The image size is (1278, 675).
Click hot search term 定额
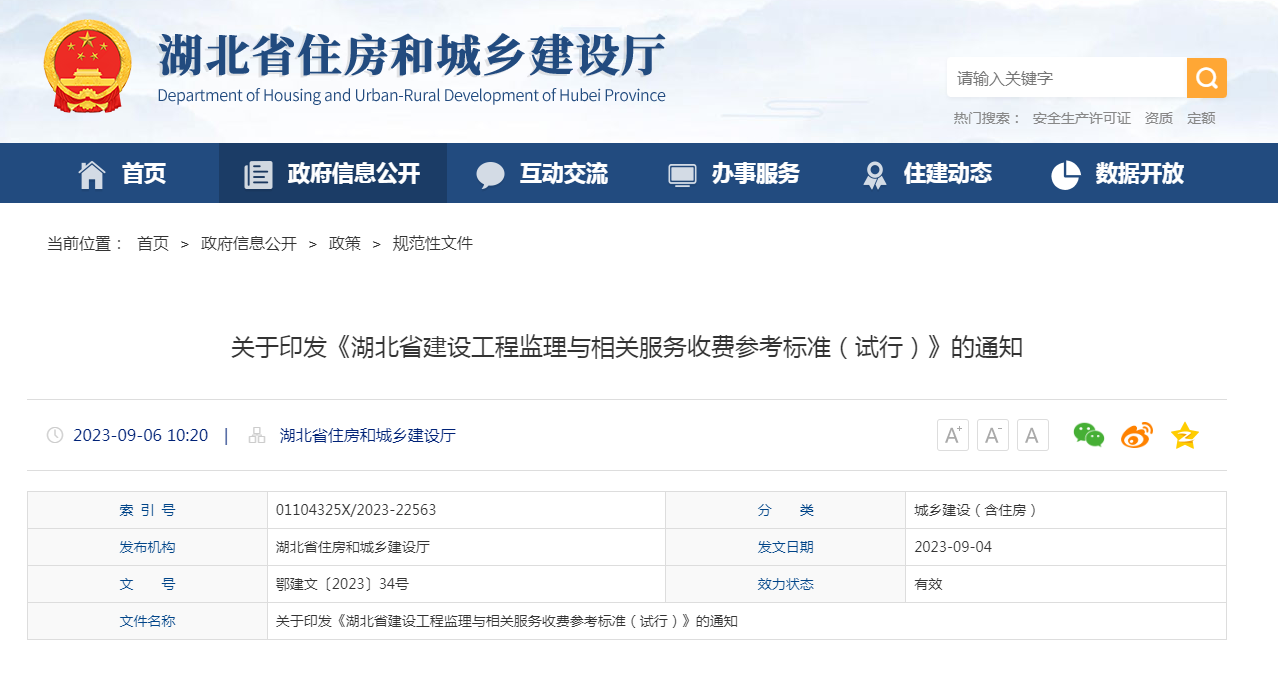1201,118
